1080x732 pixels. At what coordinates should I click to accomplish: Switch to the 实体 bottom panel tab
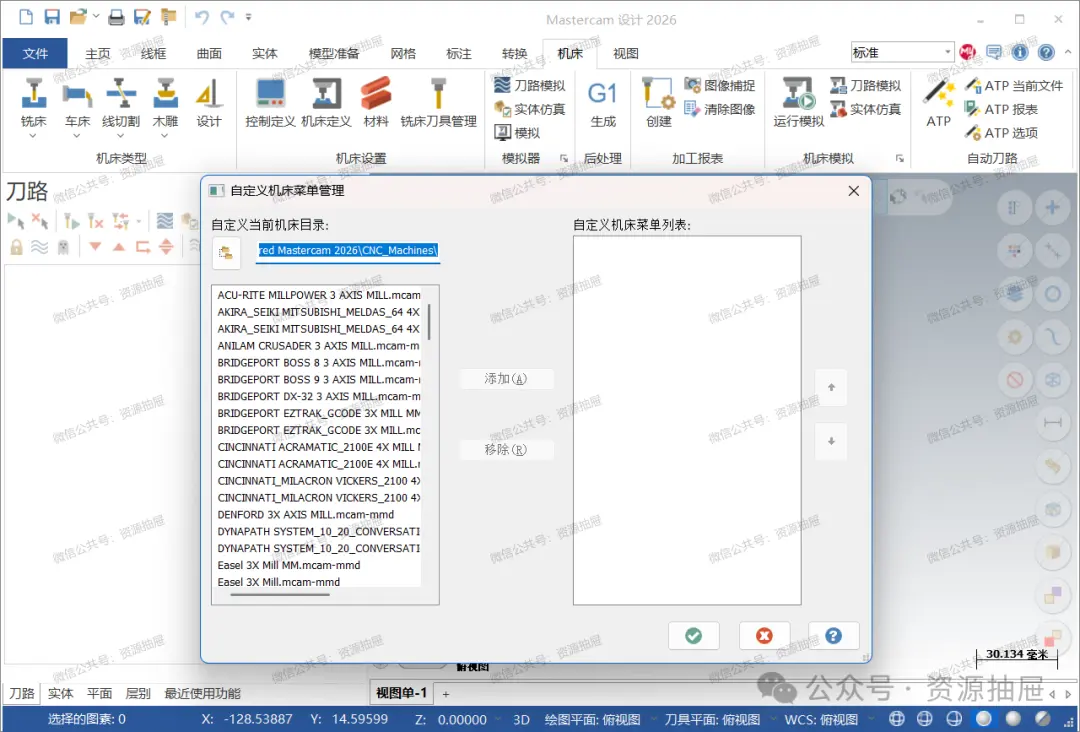[61, 693]
